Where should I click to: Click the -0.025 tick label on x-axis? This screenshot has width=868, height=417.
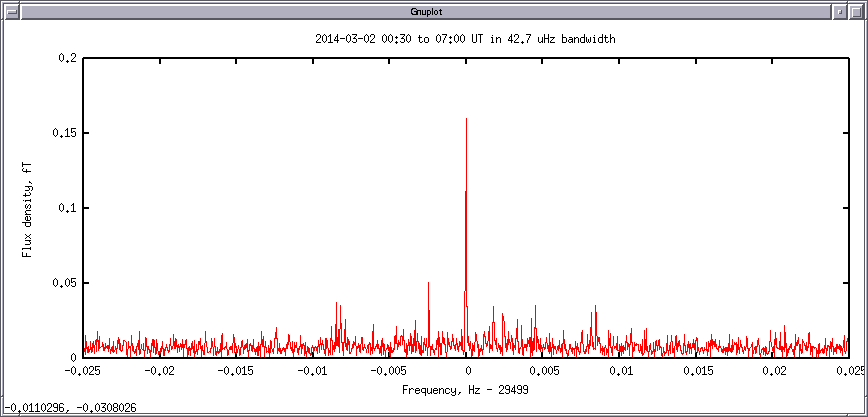pos(83,371)
